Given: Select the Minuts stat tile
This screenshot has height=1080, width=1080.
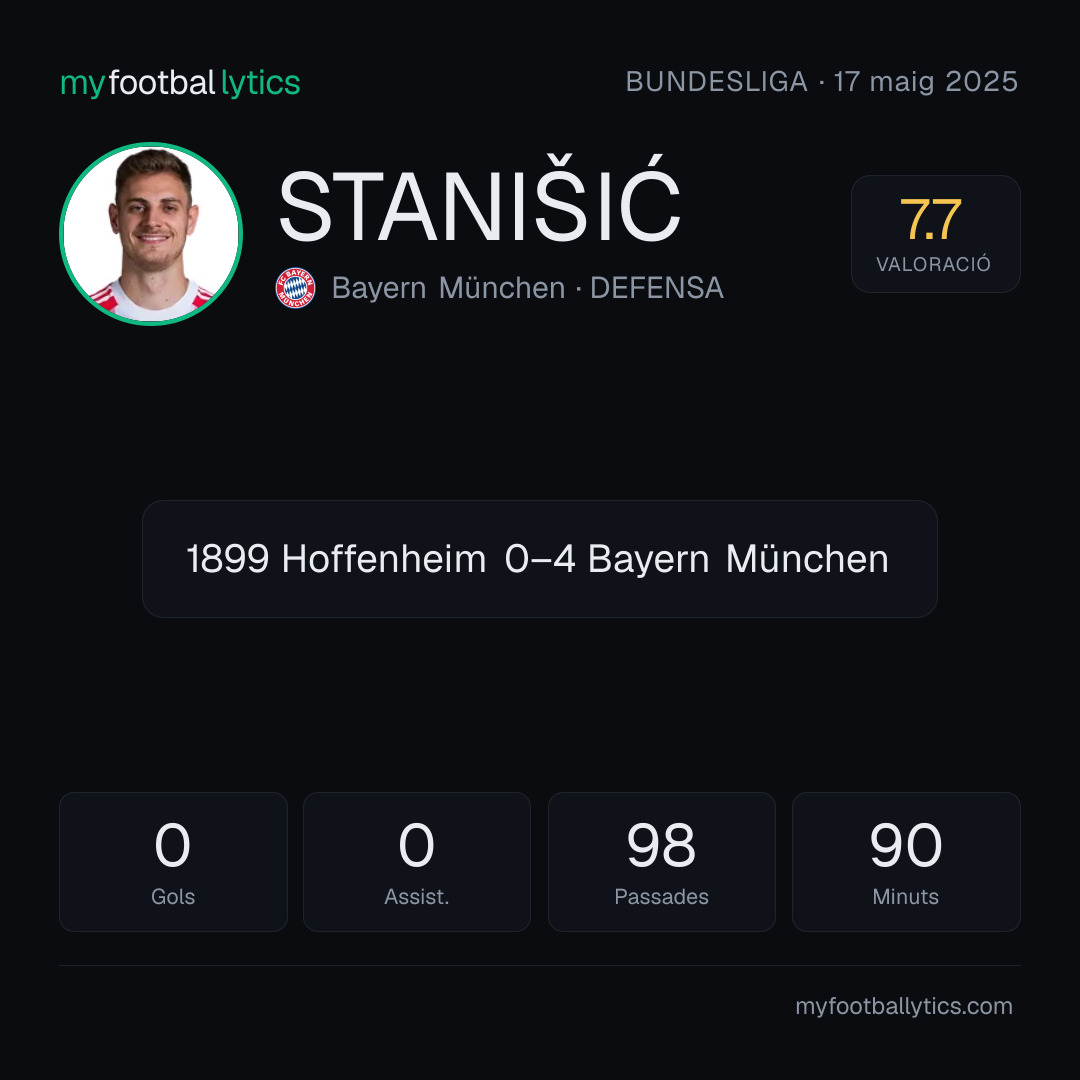Looking at the screenshot, I should (x=906, y=862).
